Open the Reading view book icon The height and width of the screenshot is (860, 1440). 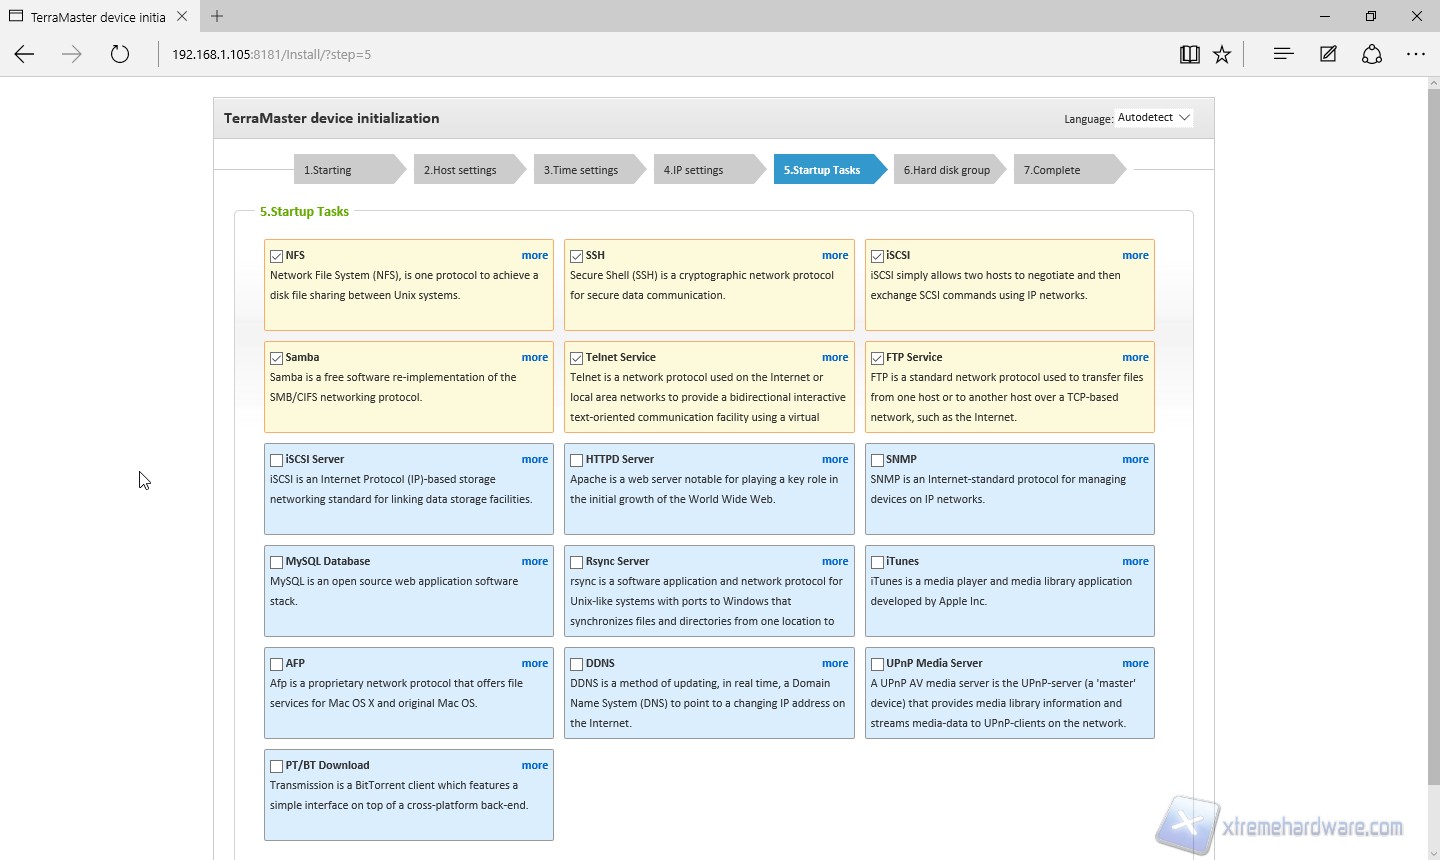click(x=1189, y=55)
